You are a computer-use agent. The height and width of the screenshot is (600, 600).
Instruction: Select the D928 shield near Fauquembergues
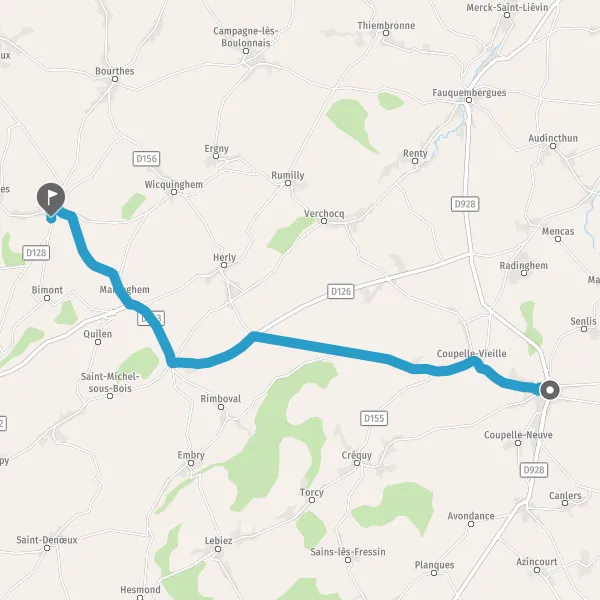[465, 204]
